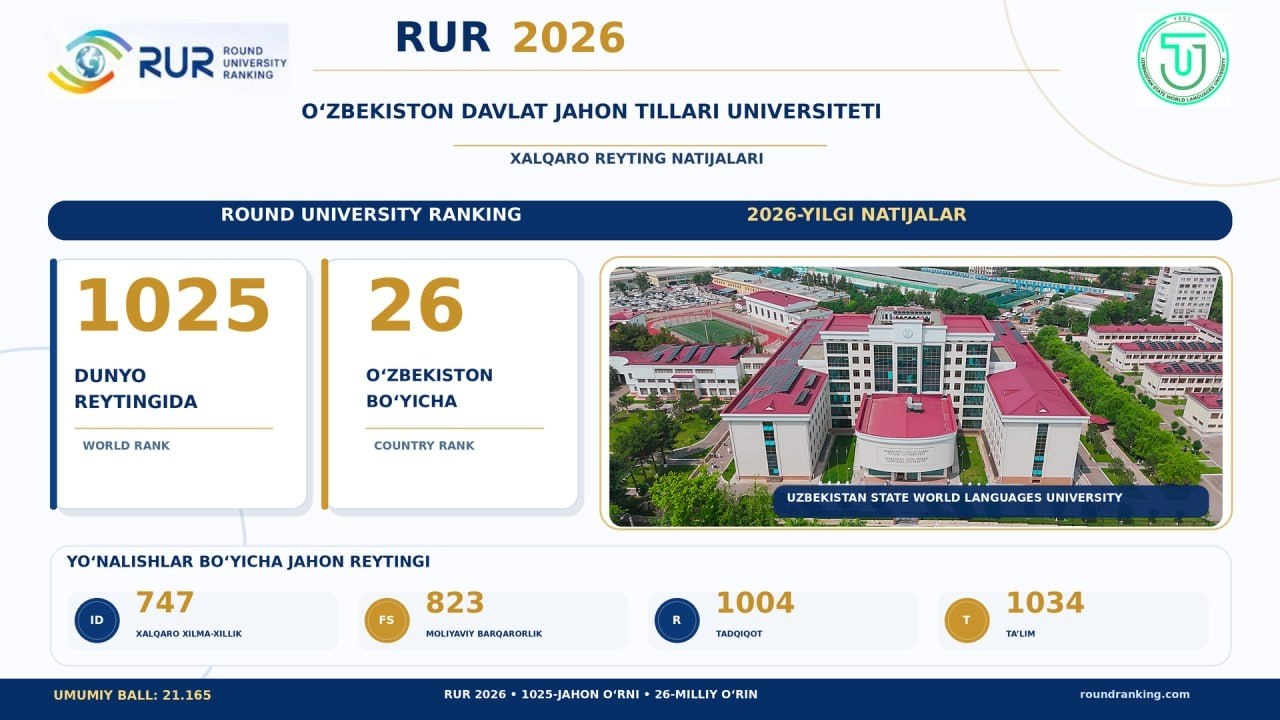
Task: Click the Yo'nalishlar bo'yicha jahon reytingi heading
Action: (x=248, y=562)
